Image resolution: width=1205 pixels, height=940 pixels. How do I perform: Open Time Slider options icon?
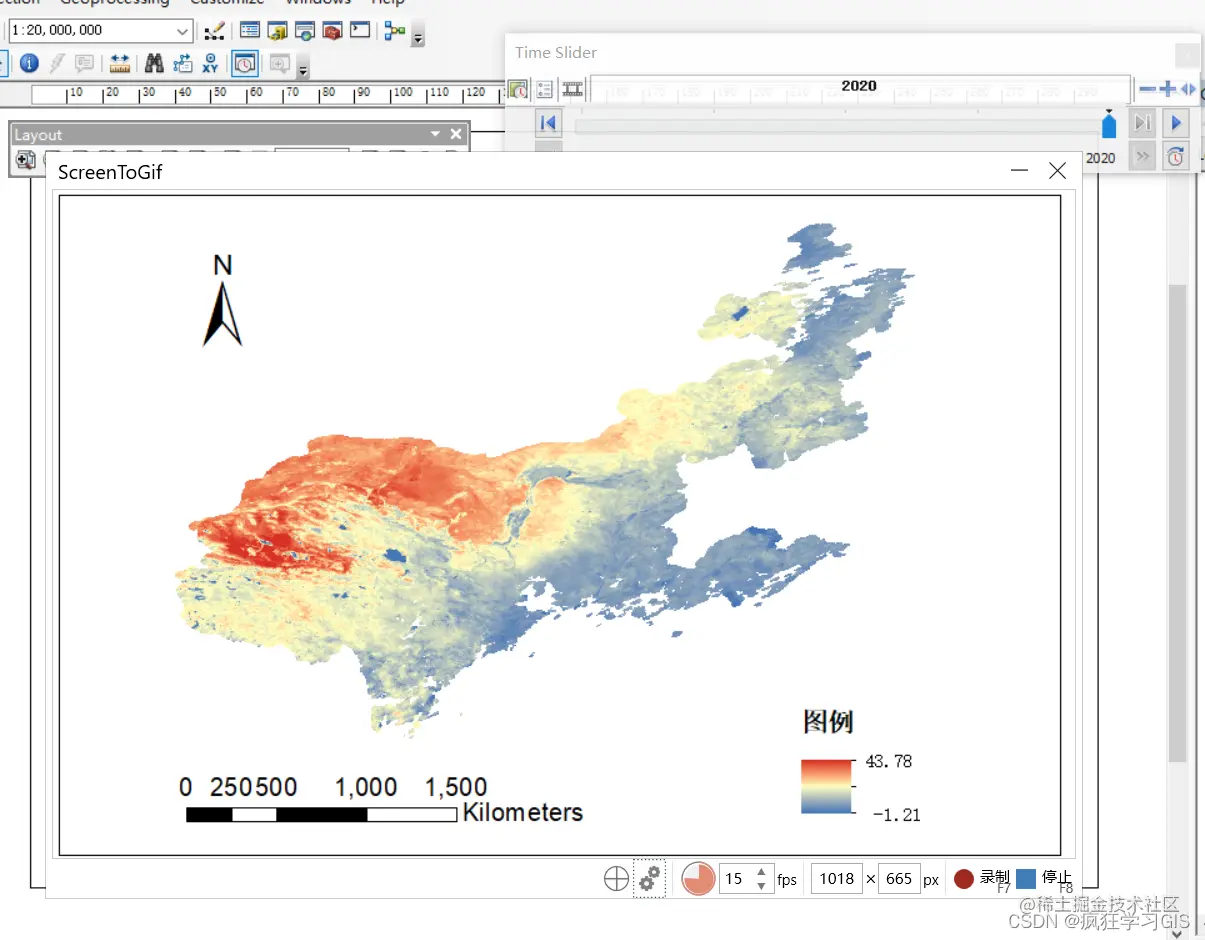point(544,89)
